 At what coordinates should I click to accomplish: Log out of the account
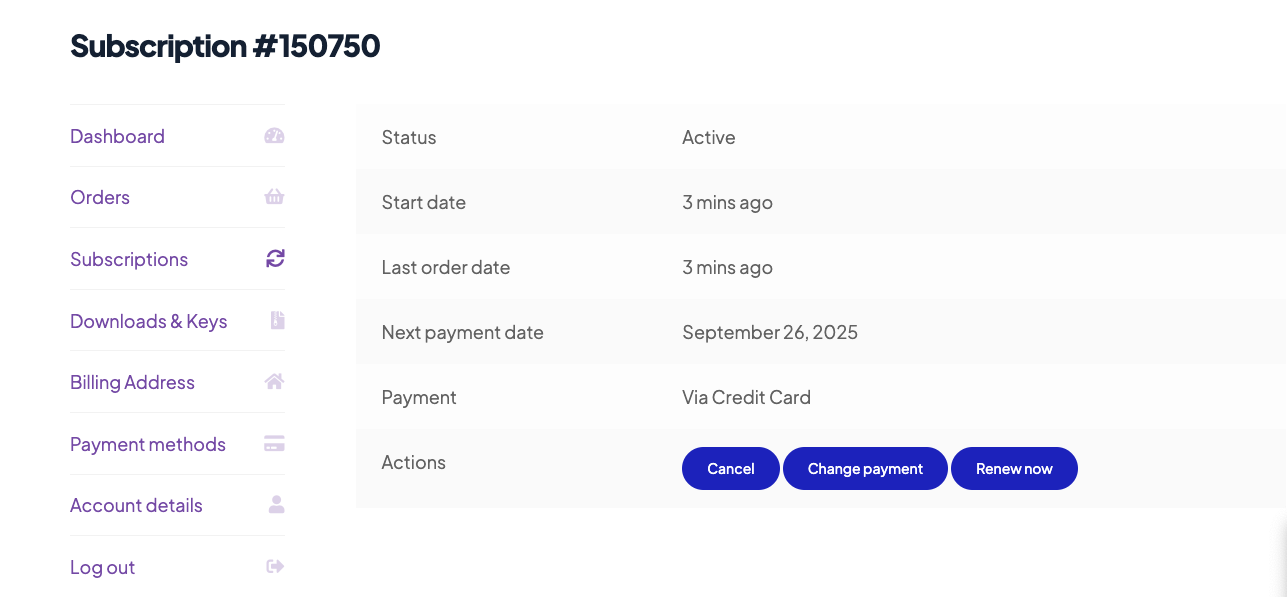pyautogui.click(x=102, y=566)
